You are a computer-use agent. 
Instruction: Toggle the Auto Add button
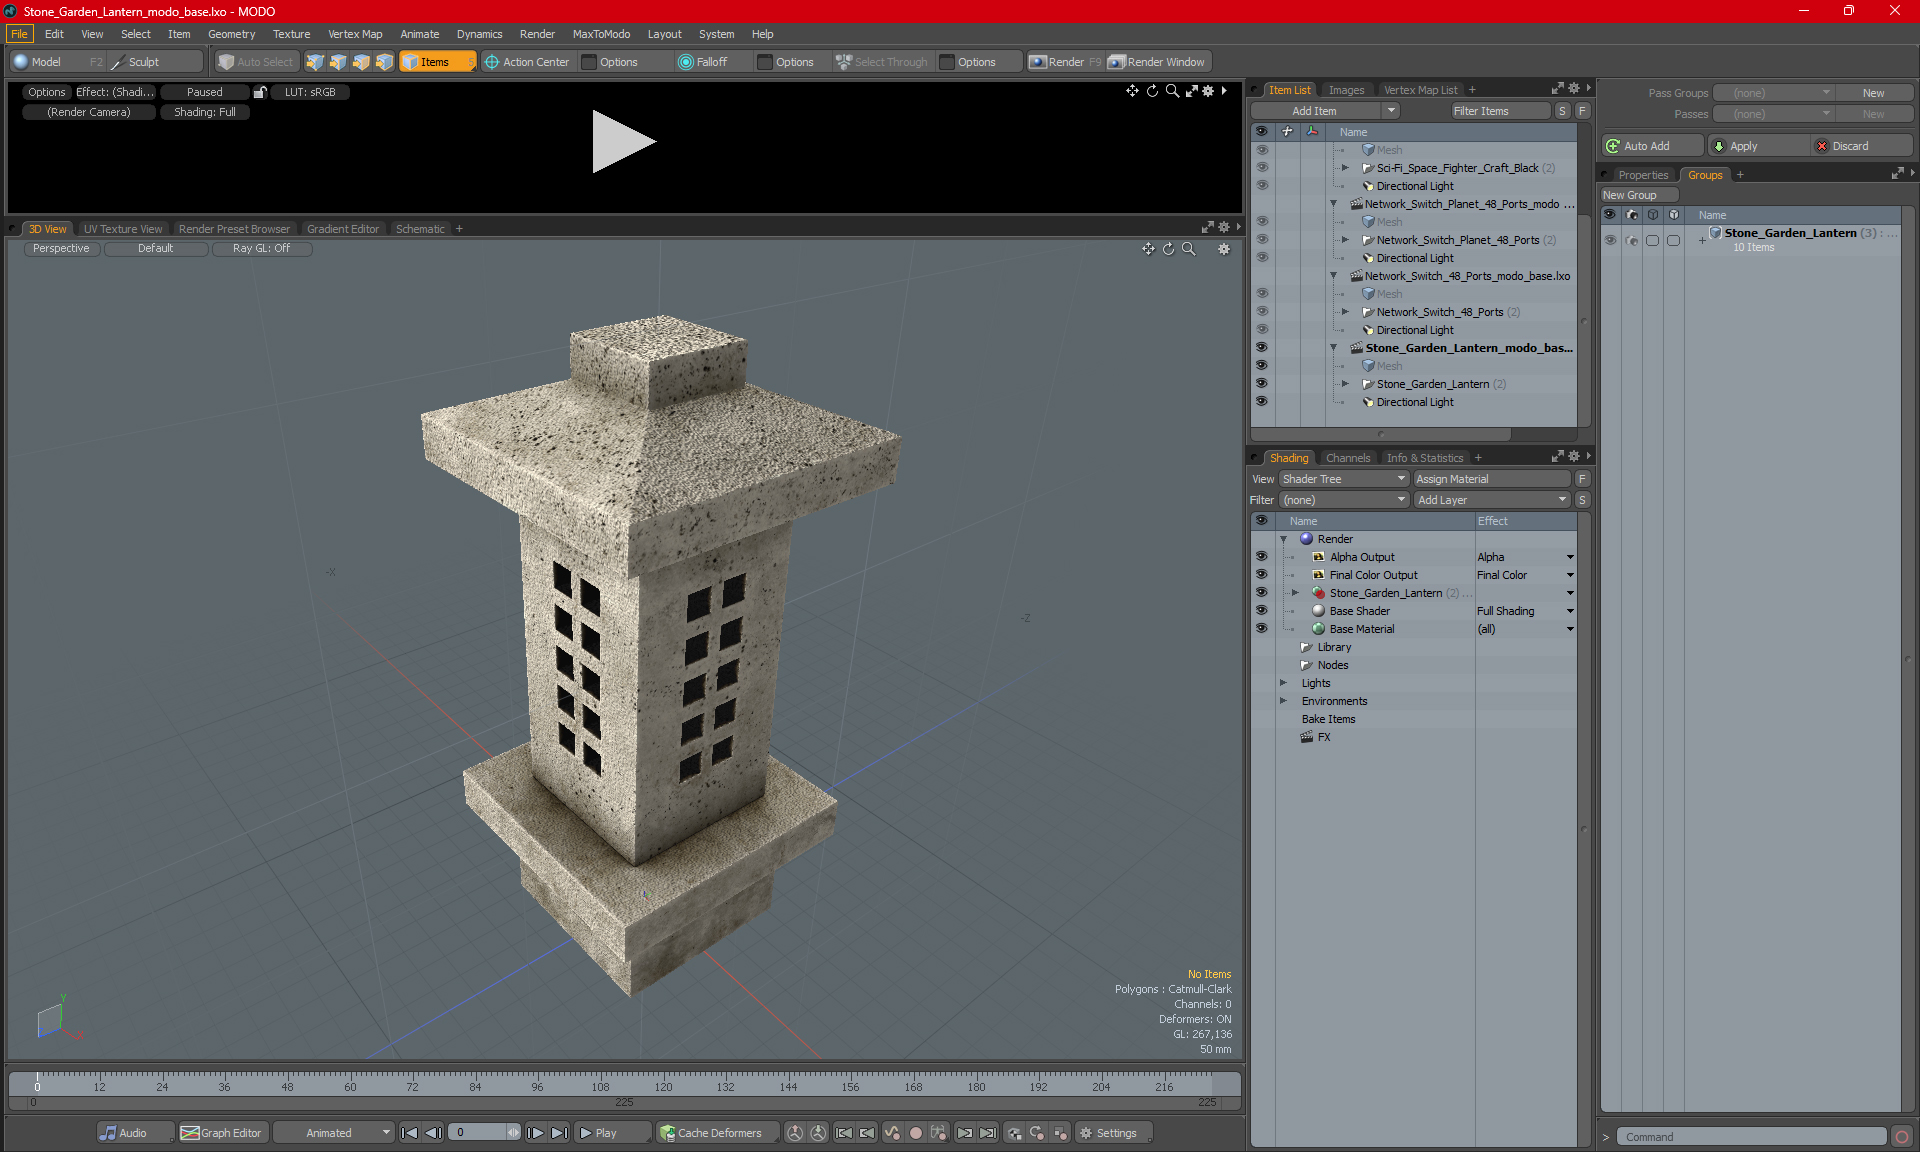1650,146
